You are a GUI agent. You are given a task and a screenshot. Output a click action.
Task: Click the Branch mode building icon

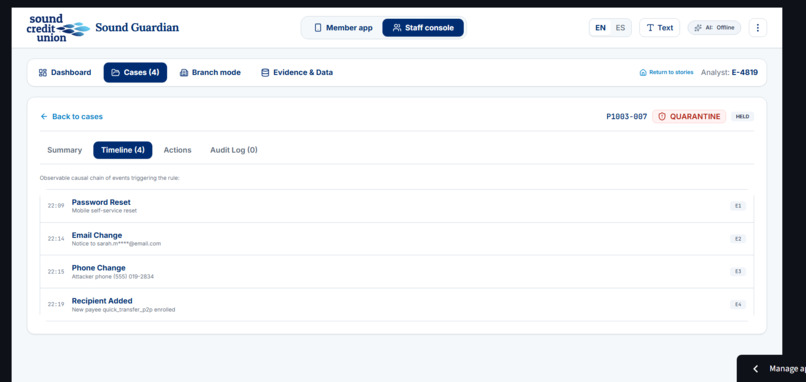[x=184, y=72]
